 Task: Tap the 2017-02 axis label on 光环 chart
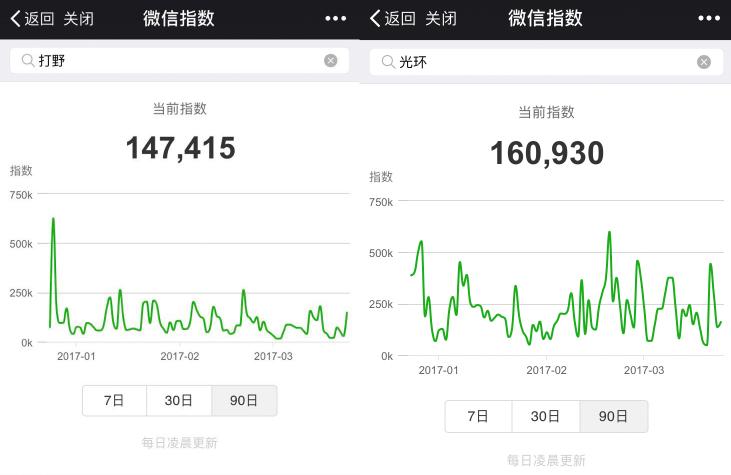pyautogui.click(x=546, y=371)
